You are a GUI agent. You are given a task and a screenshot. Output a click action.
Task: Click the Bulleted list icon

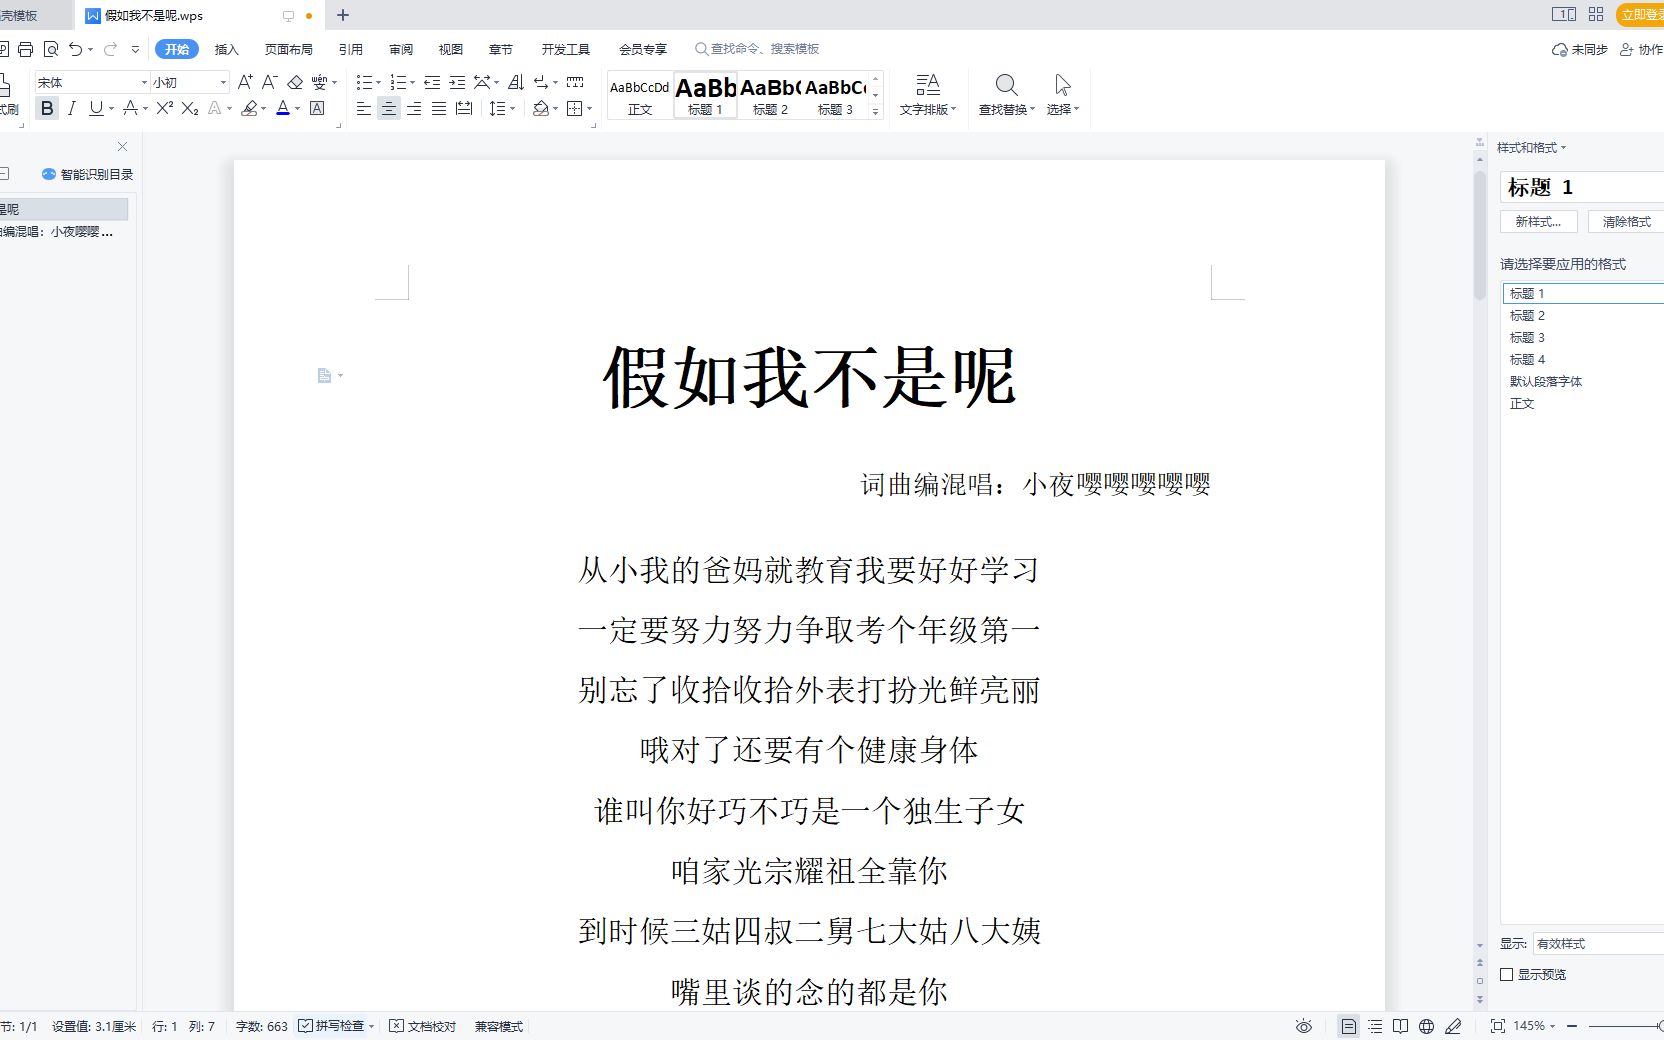coord(364,82)
